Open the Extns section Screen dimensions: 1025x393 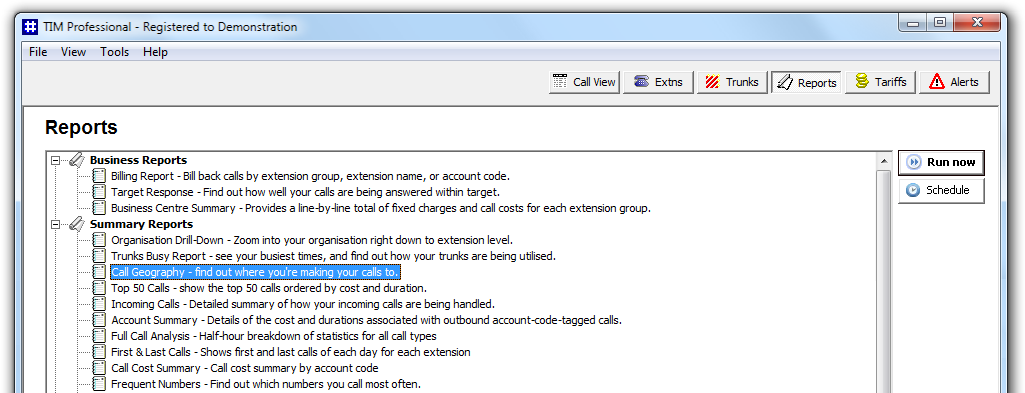pyautogui.click(x=658, y=82)
